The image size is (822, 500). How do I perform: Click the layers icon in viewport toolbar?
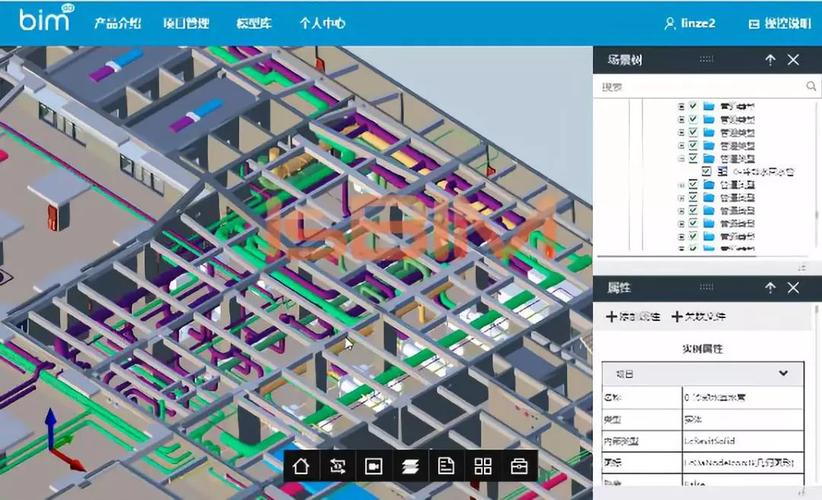[x=410, y=466]
